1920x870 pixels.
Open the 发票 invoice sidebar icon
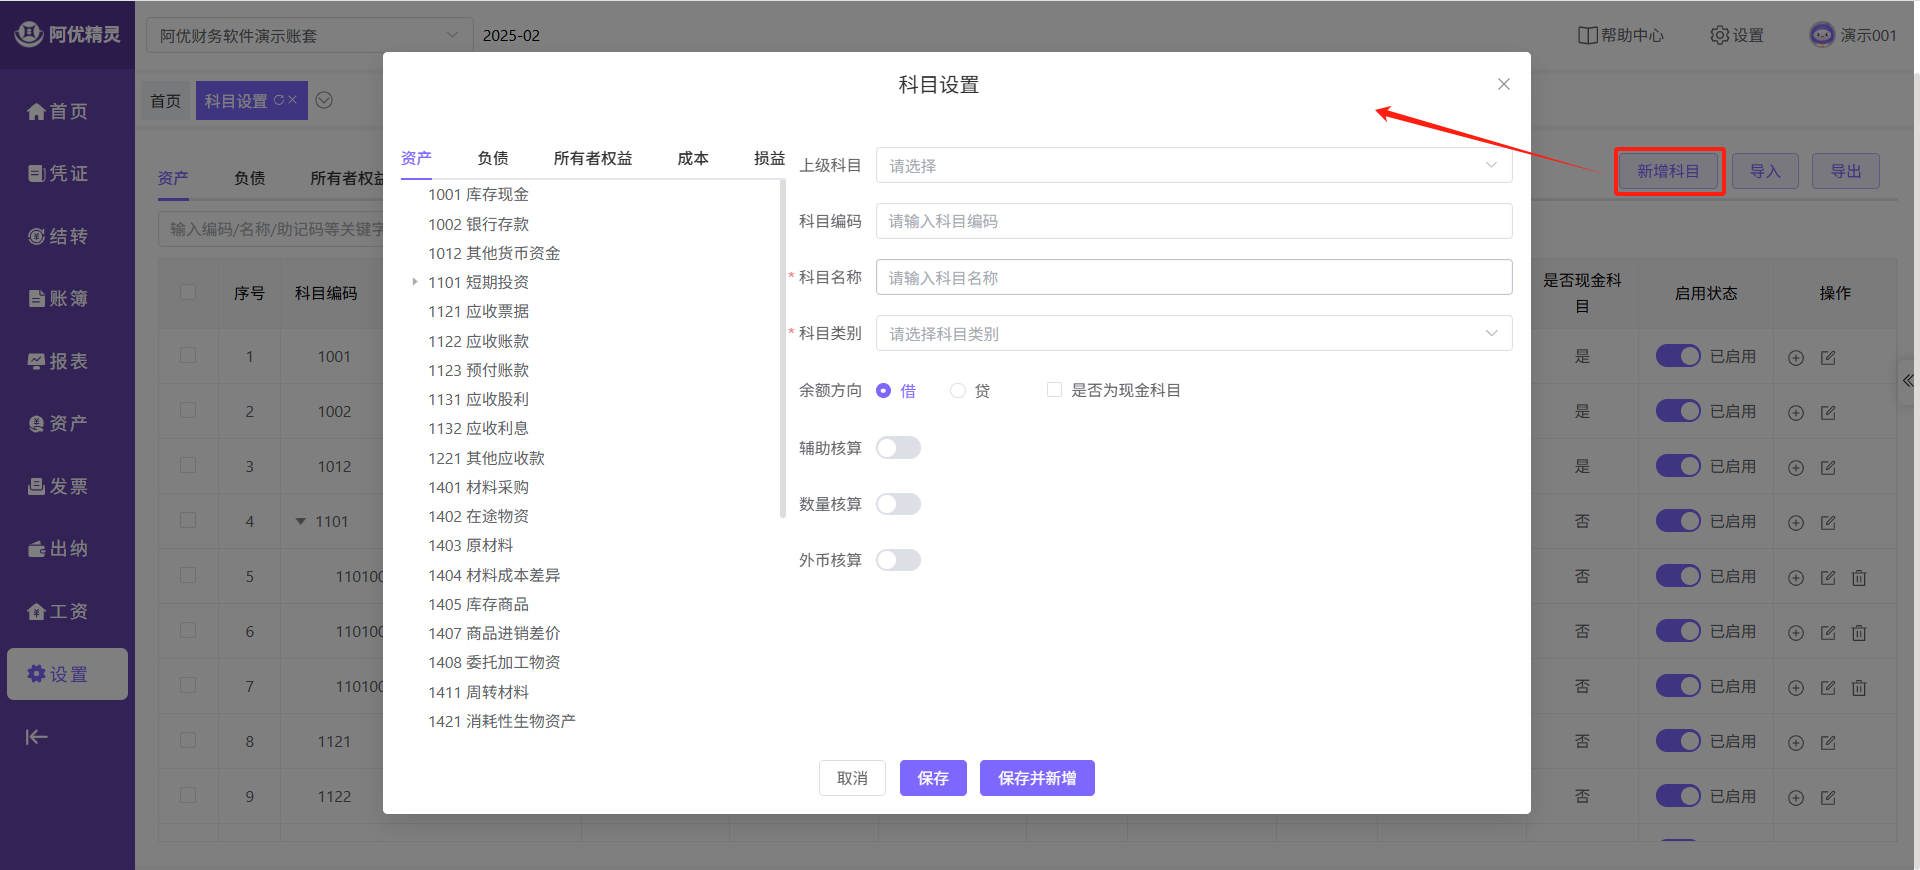pos(37,487)
